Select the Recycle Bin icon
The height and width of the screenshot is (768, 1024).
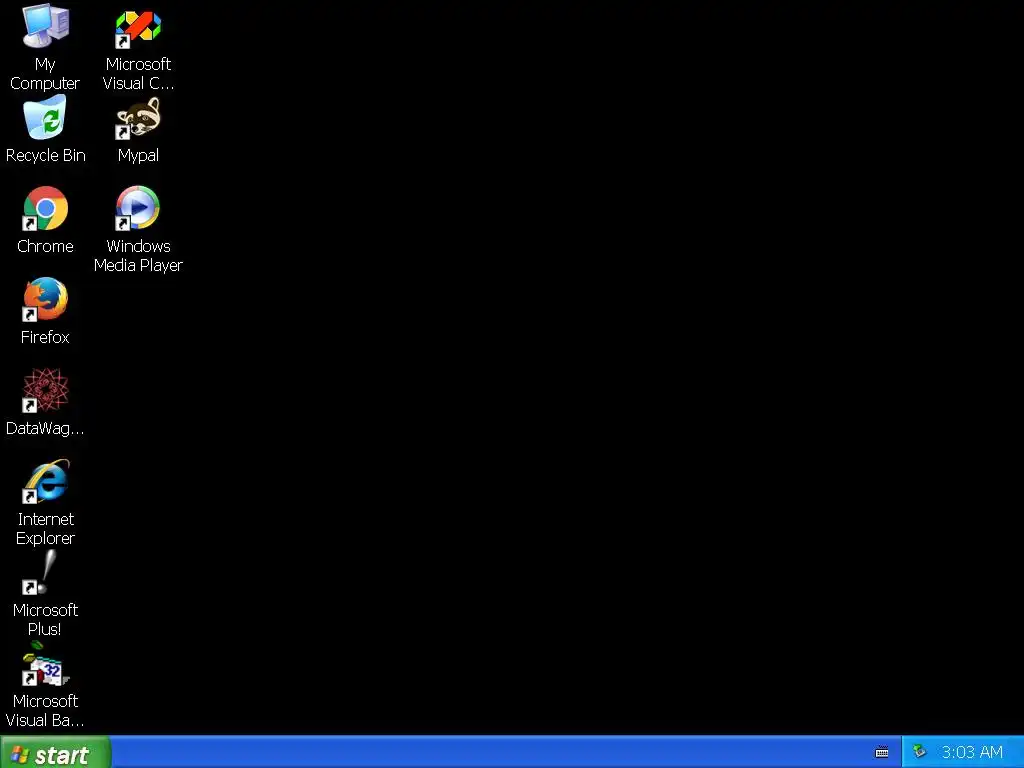point(45,118)
